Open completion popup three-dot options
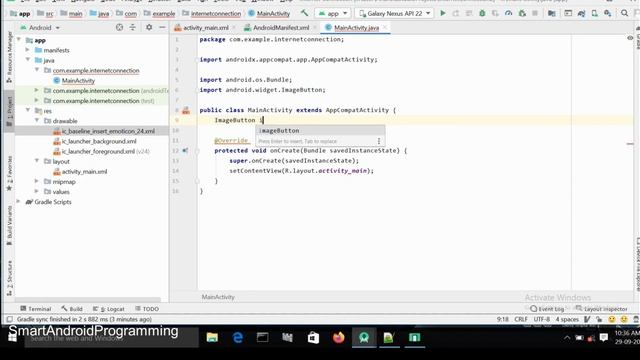The height and width of the screenshot is (360, 640). [379, 141]
